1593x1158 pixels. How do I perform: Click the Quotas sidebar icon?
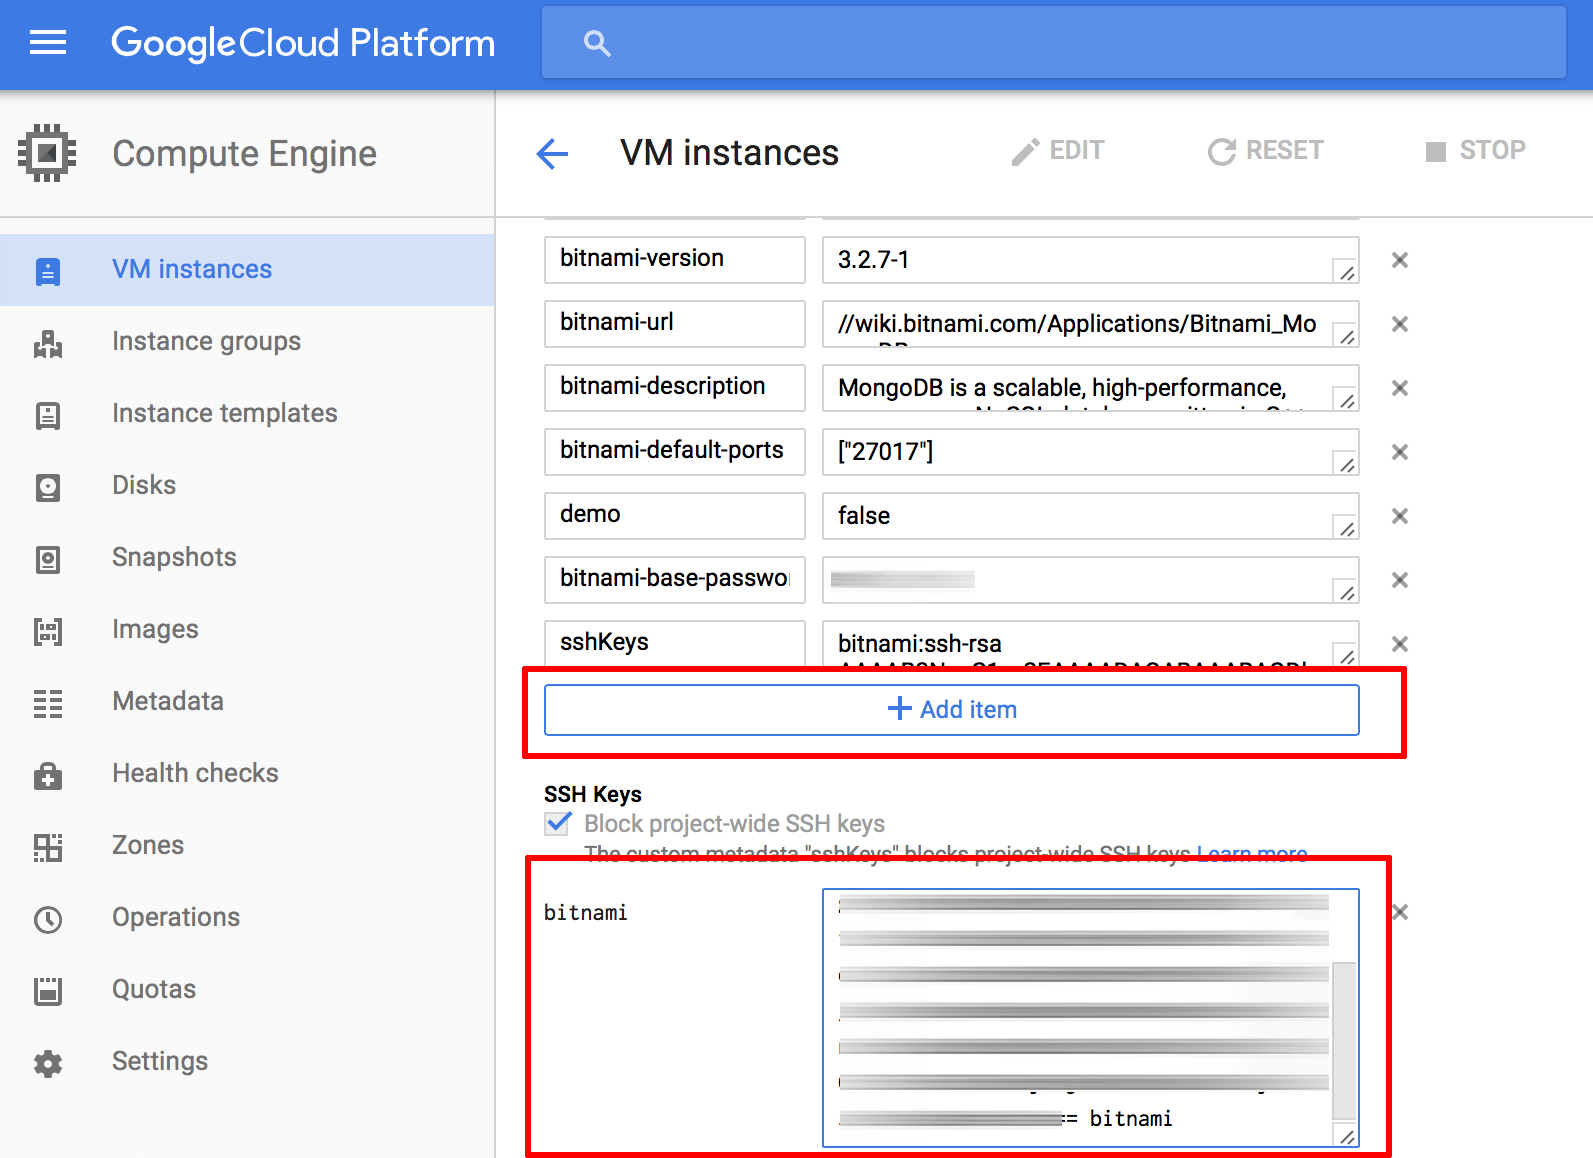click(x=48, y=991)
